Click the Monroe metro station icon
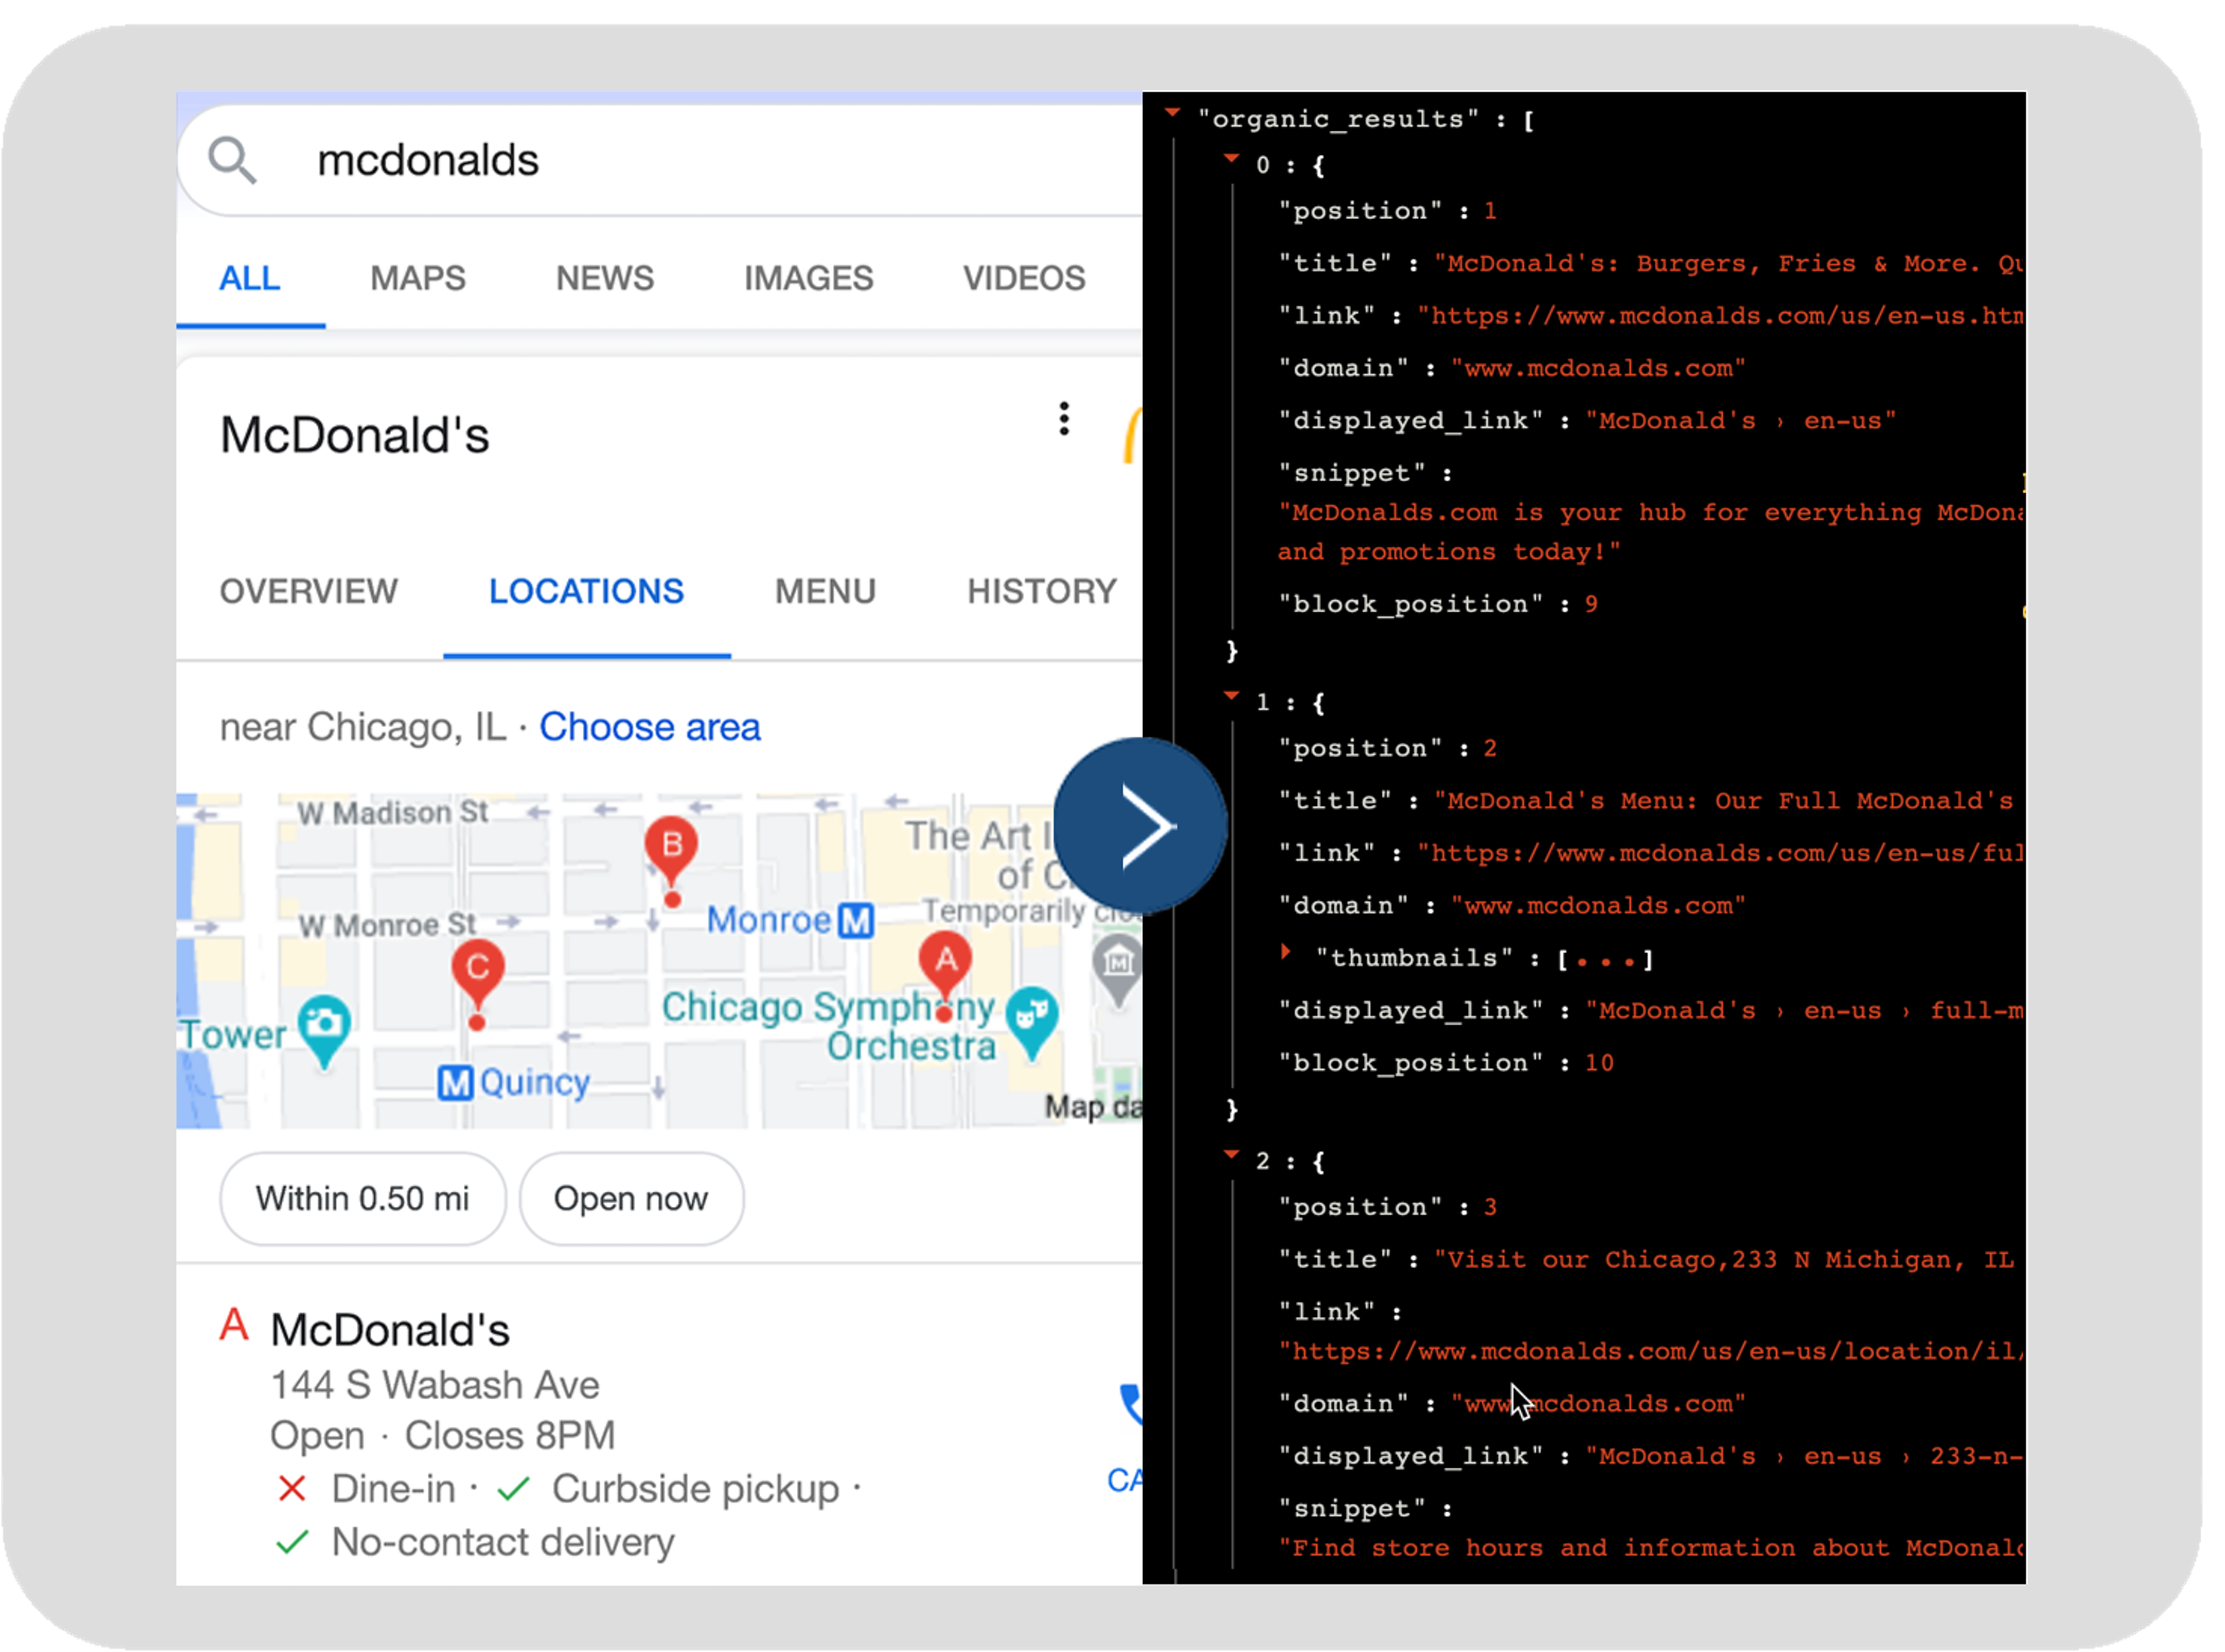The image size is (2225, 1652). [856, 920]
